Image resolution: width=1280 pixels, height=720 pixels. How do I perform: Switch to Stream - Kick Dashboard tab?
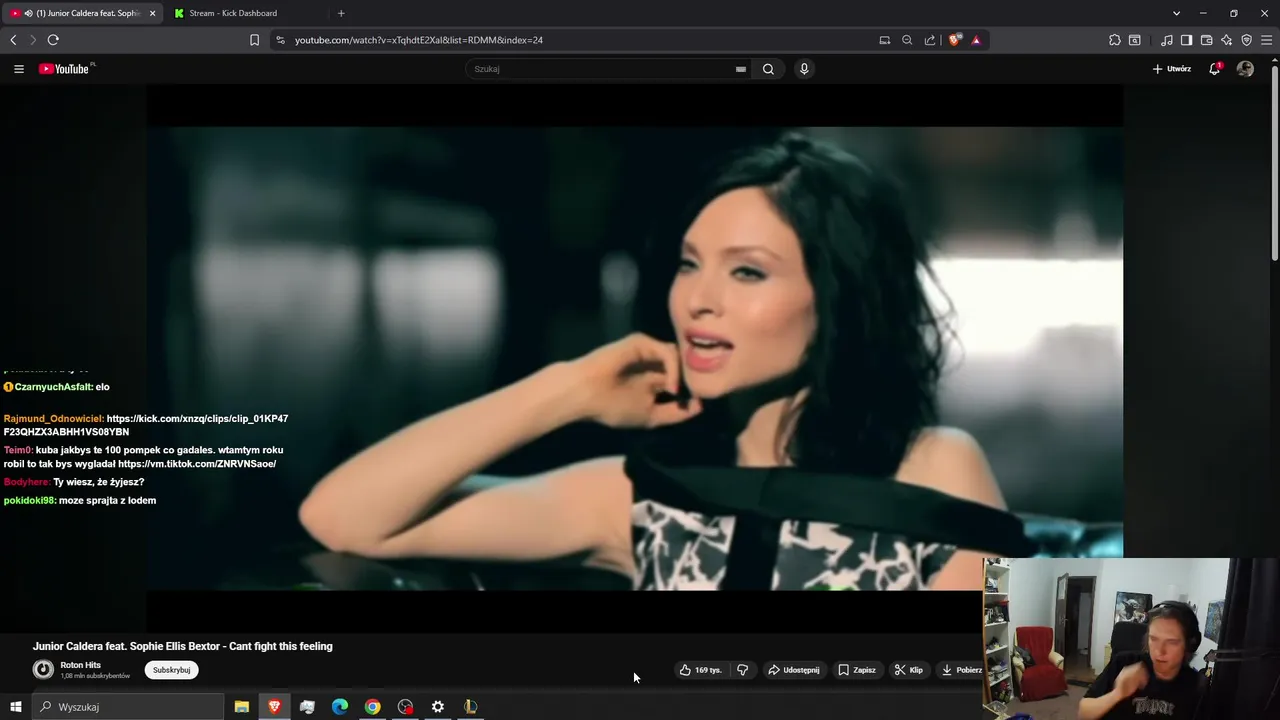point(233,13)
